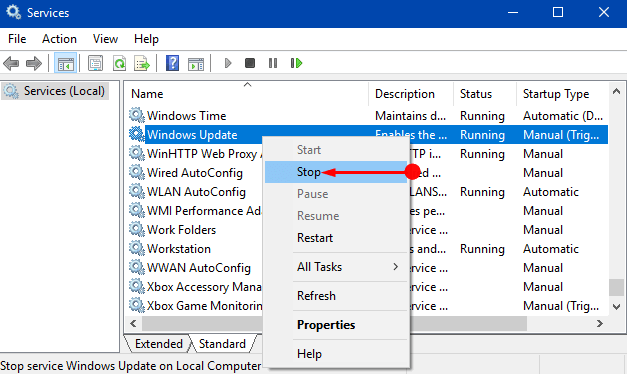Open the File menu
Image resolution: width=627 pixels, height=374 pixels.
pyautogui.click(x=17, y=39)
